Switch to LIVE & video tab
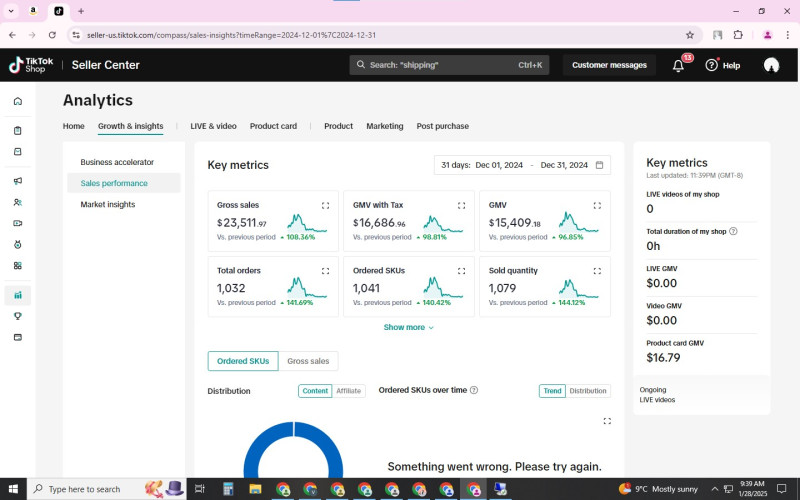Viewport: 800px width, 500px height. click(x=213, y=126)
